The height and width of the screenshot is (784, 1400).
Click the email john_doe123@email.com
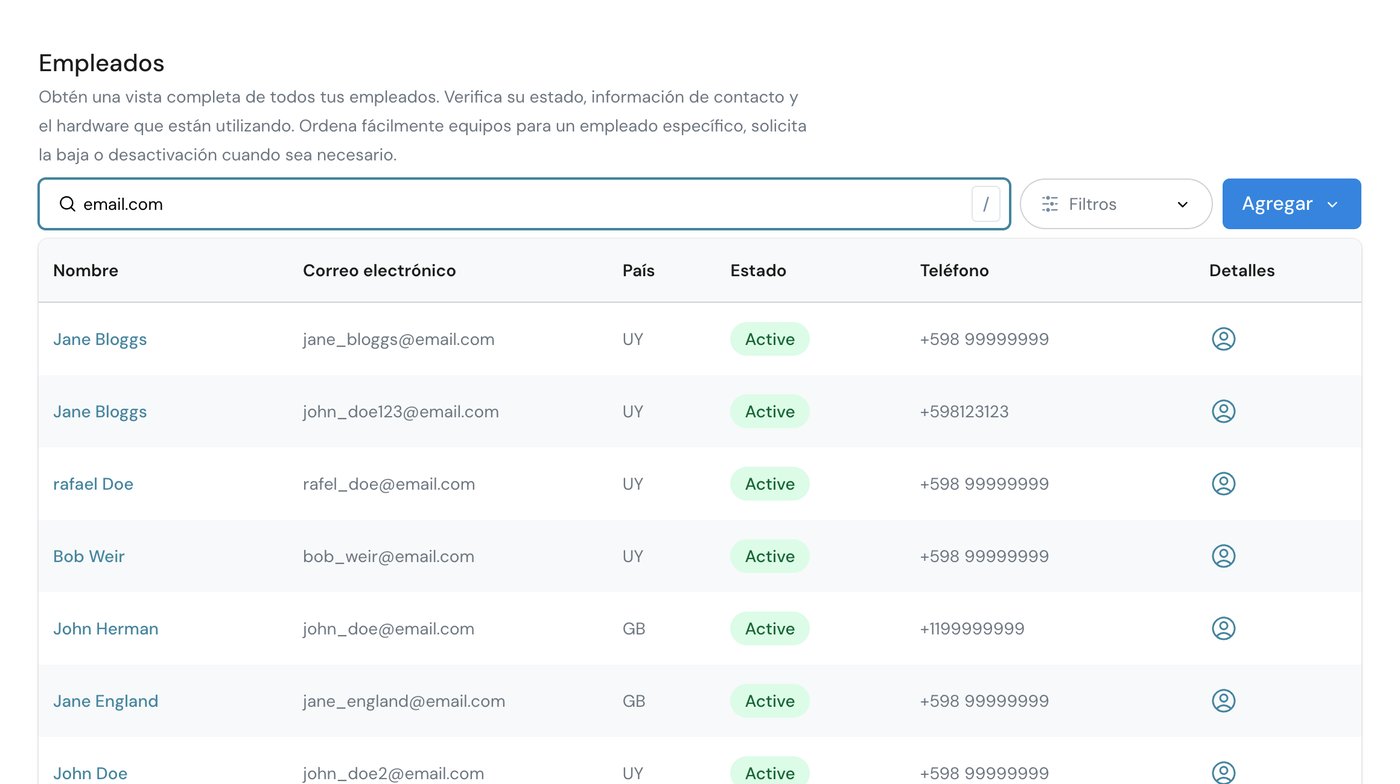(x=401, y=411)
